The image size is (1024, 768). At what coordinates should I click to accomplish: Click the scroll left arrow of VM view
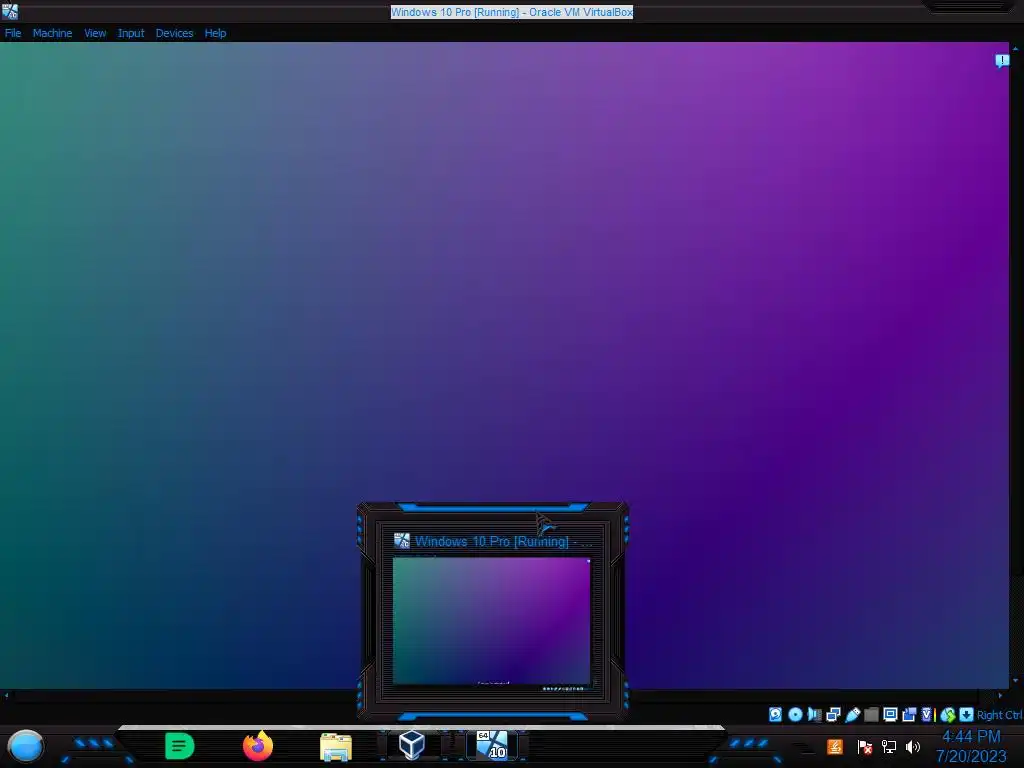pos(6,695)
